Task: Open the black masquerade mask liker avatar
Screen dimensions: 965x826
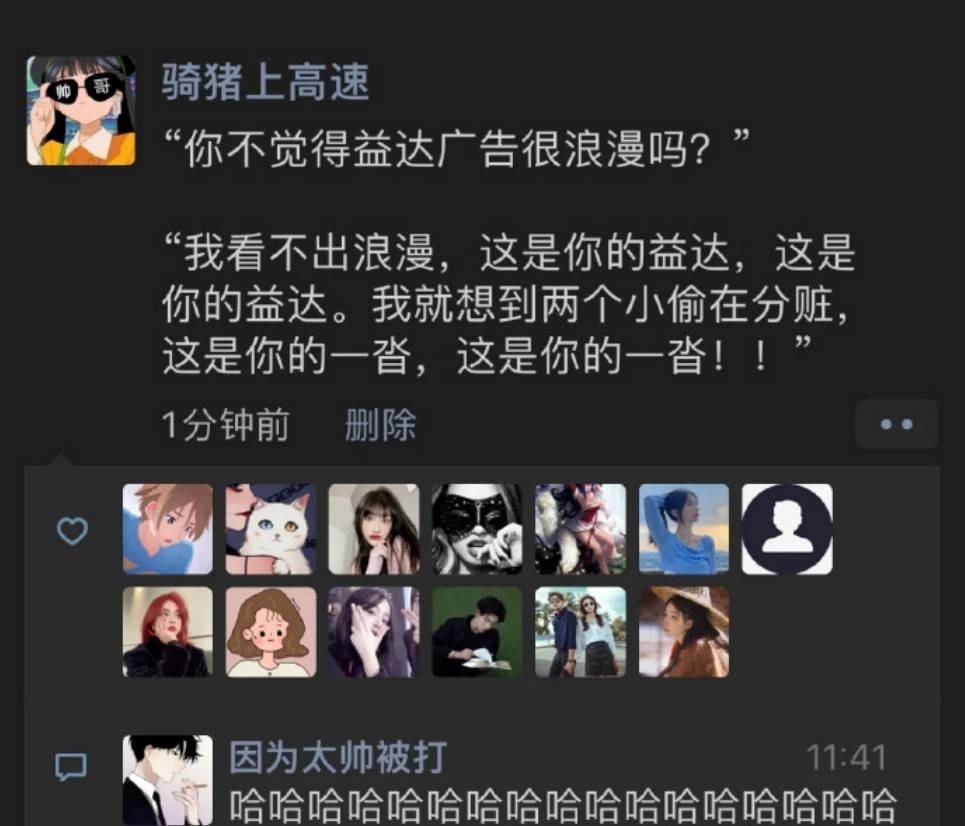Action: coord(477,529)
